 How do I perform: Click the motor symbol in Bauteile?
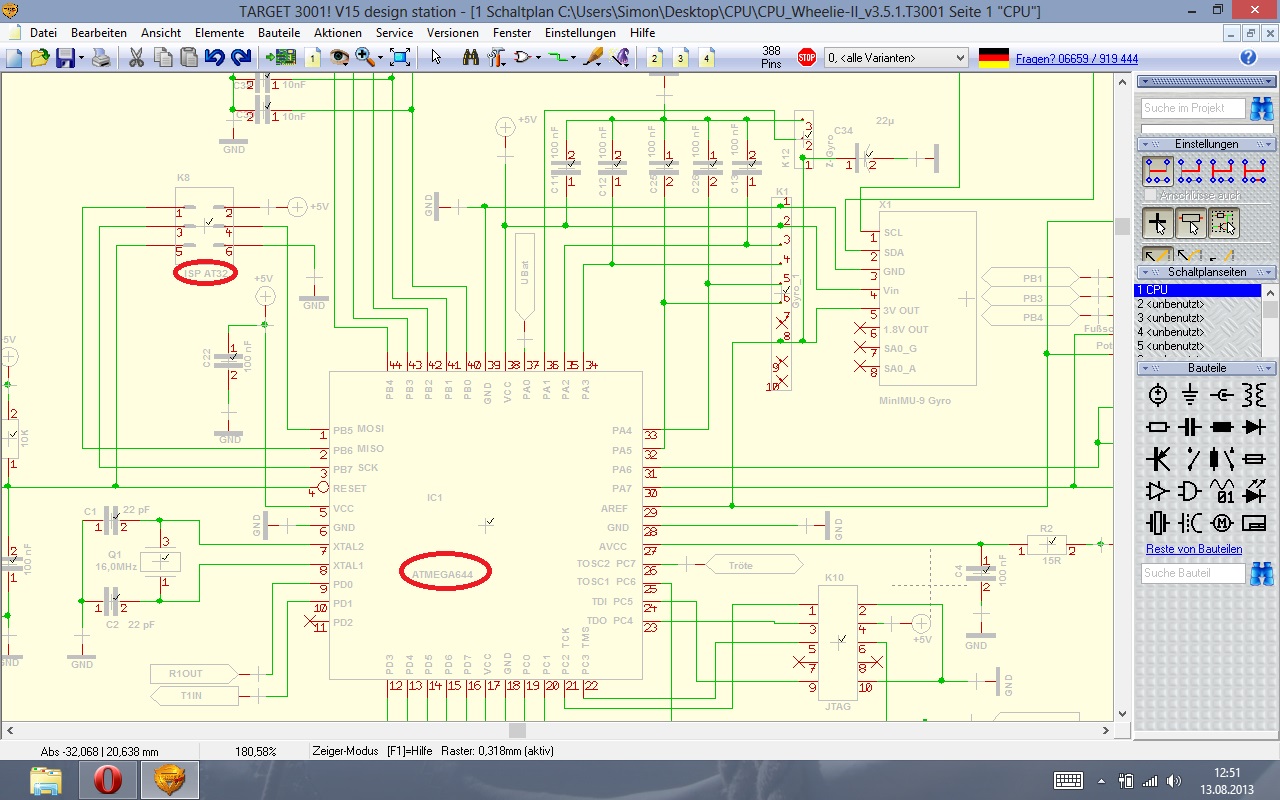(1221, 522)
